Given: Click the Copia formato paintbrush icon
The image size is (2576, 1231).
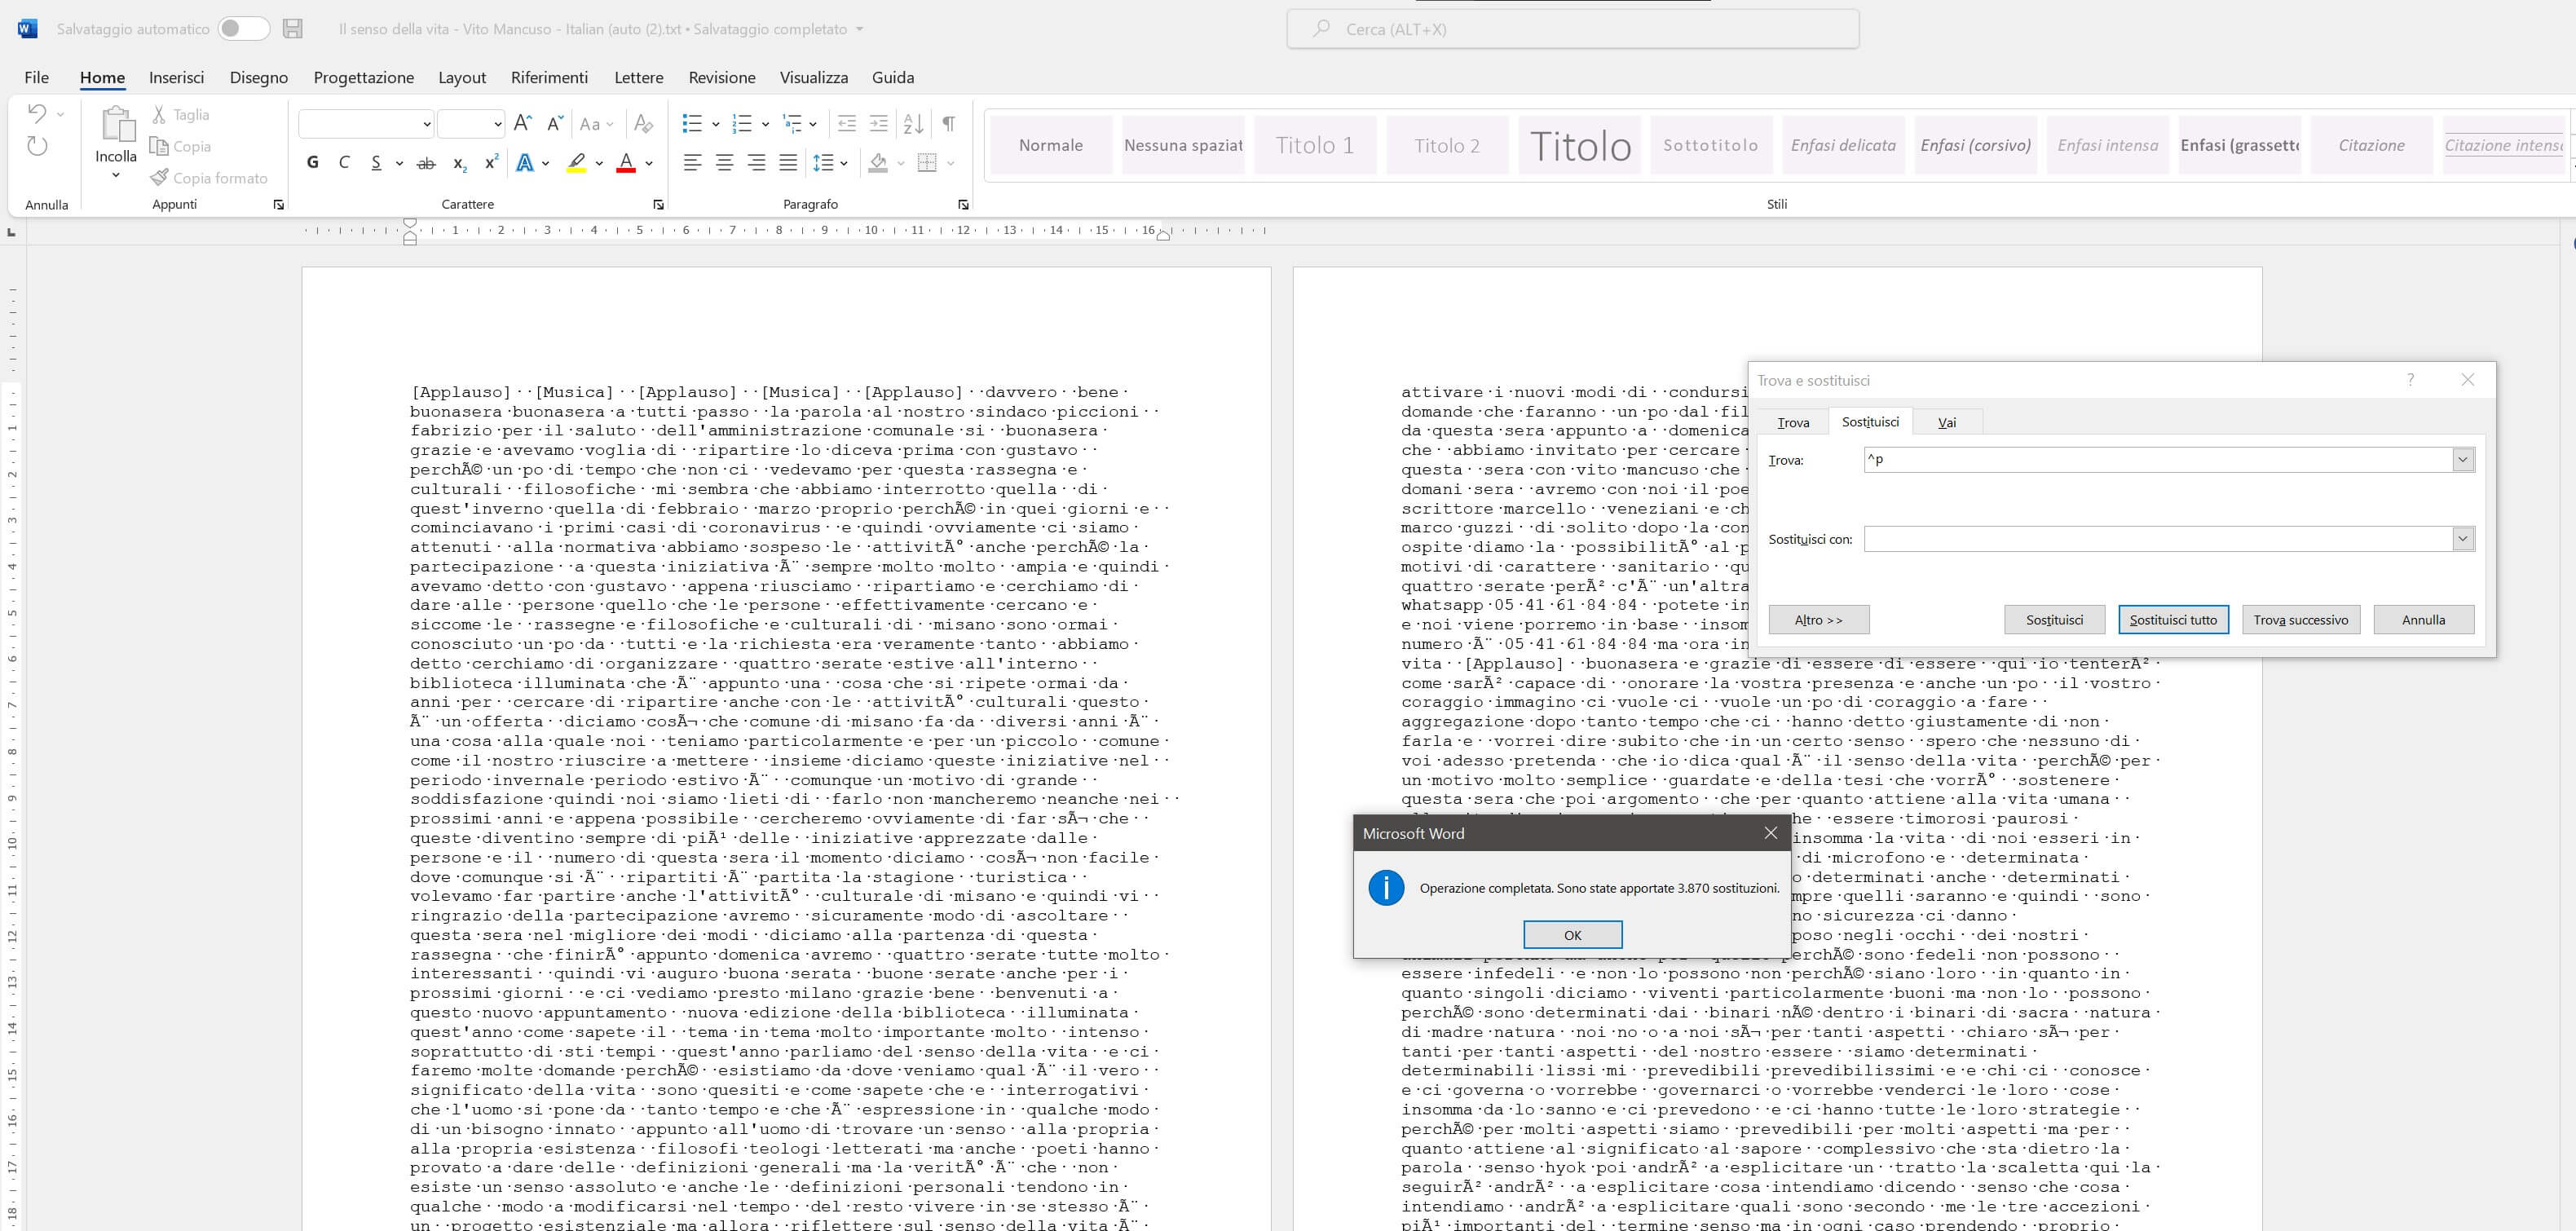Looking at the screenshot, I should click(159, 177).
